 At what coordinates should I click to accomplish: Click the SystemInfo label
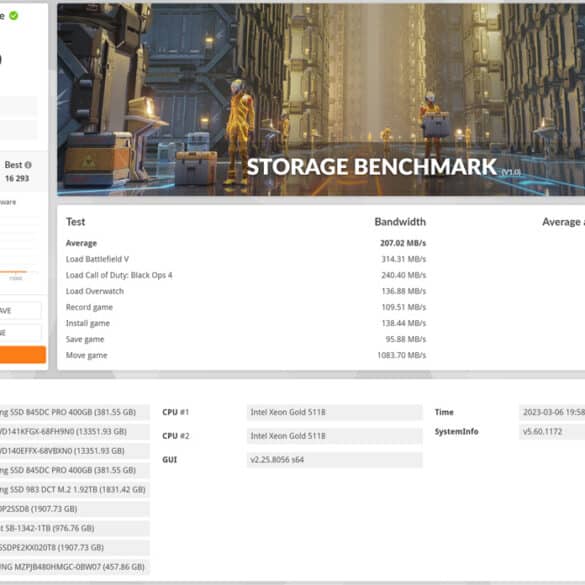pos(456,432)
